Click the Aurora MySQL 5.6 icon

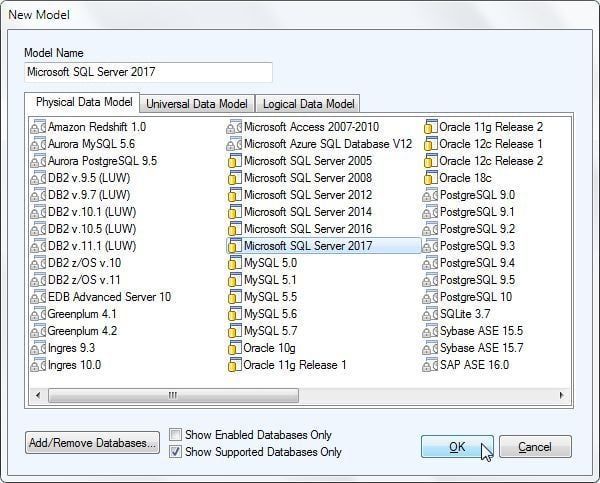click(38, 144)
